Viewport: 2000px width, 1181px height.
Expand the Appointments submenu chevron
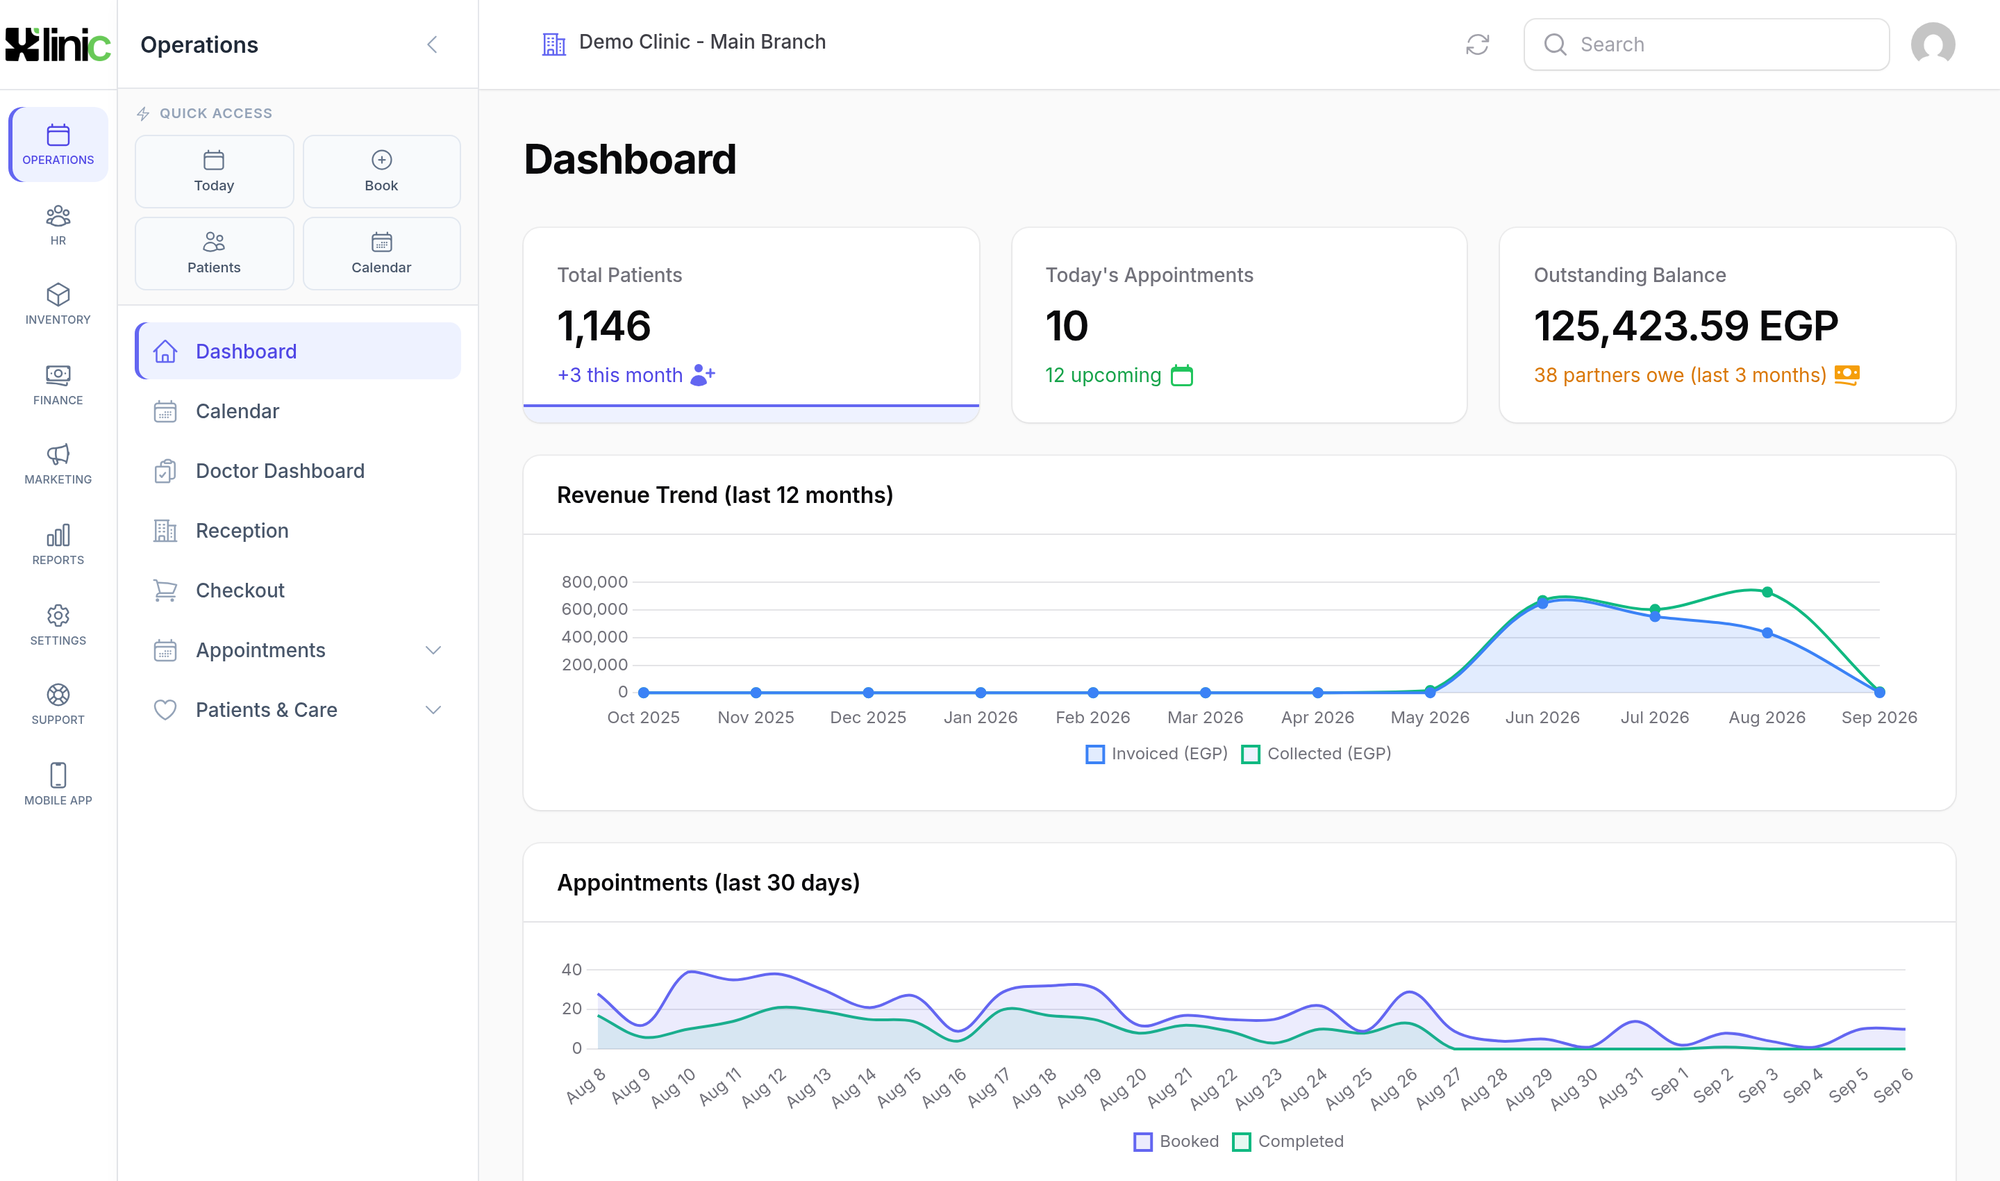433,650
